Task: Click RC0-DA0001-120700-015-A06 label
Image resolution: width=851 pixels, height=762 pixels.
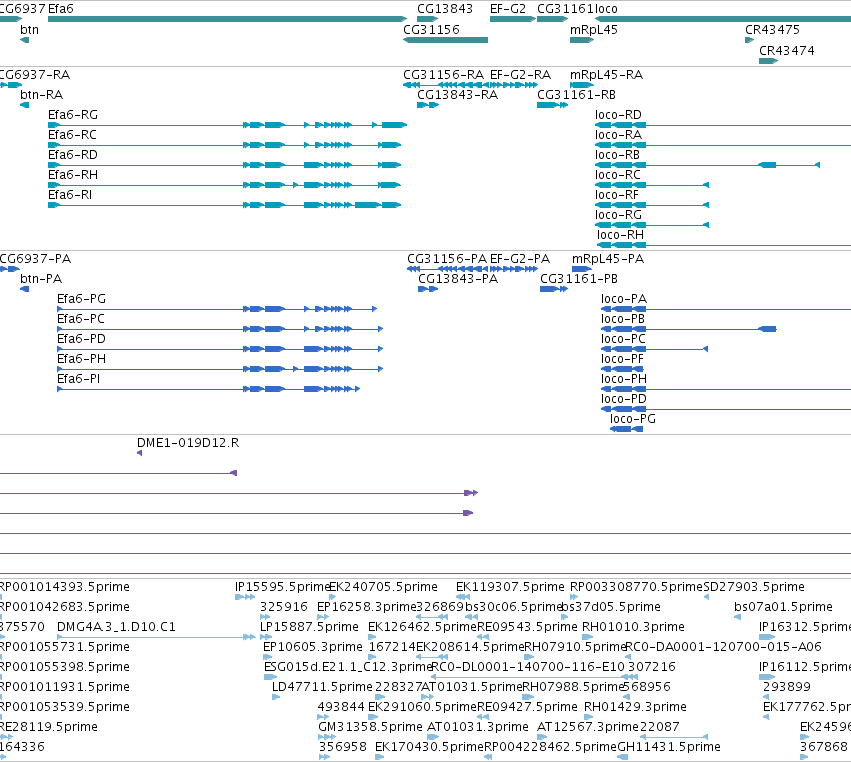Action: [723, 647]
